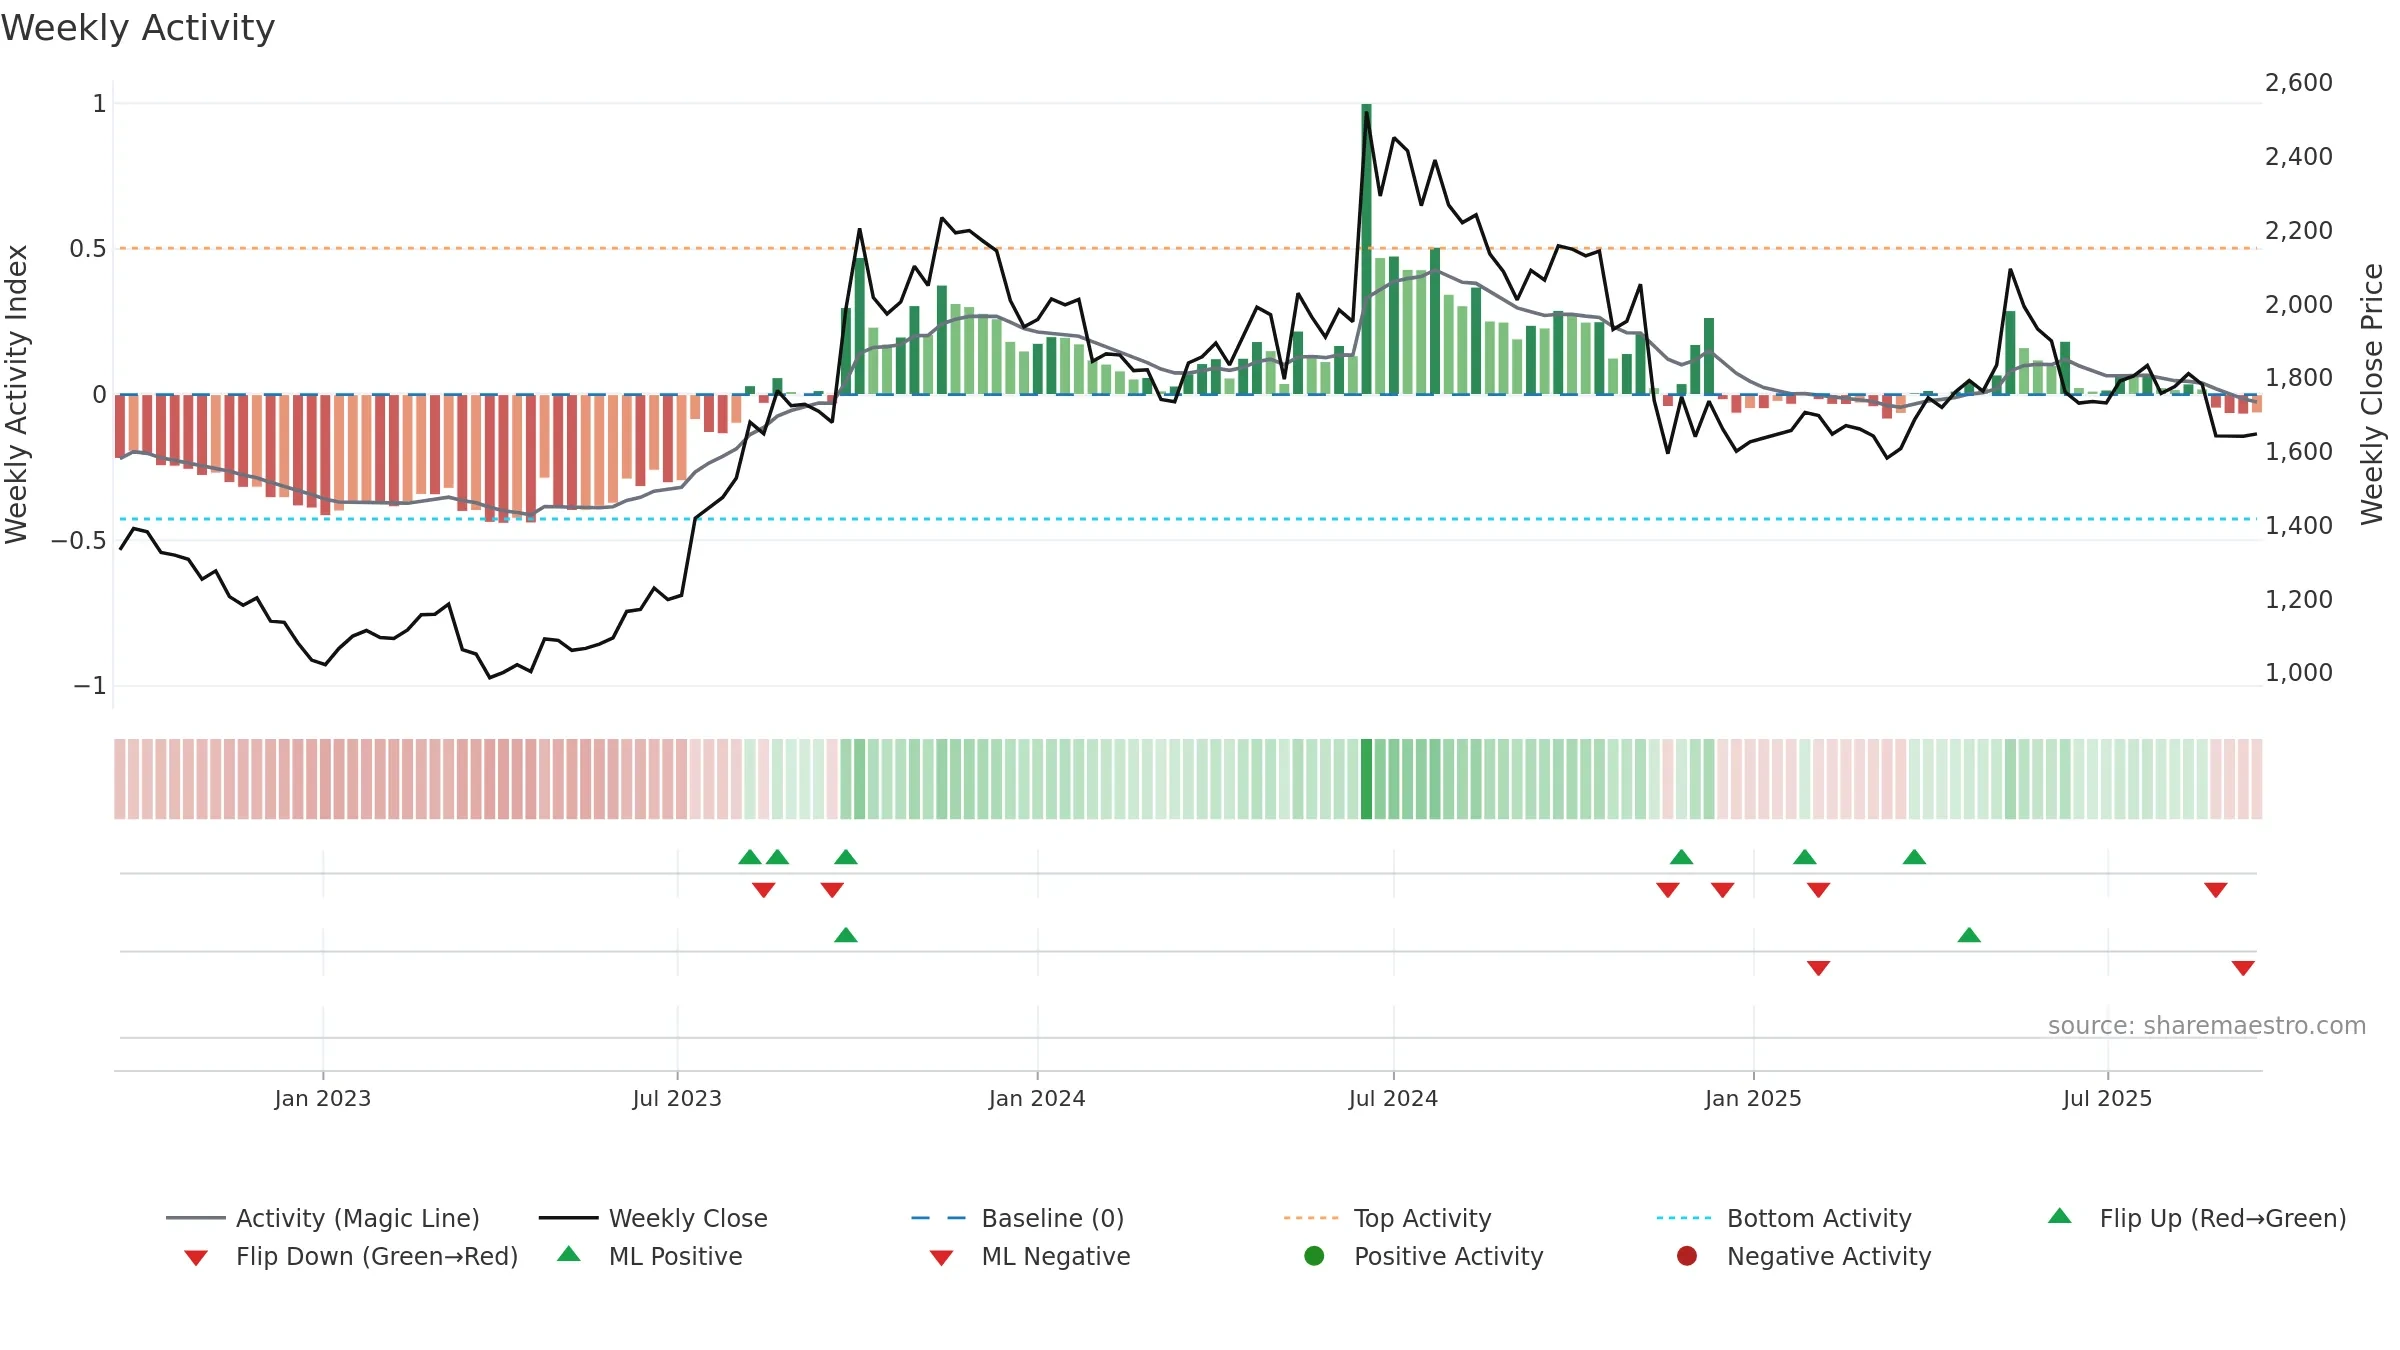The height and width of the screenshot is (1350, 2400).
Task: Click the Negative Activity red dot legend
Action: point(1804,1256)
